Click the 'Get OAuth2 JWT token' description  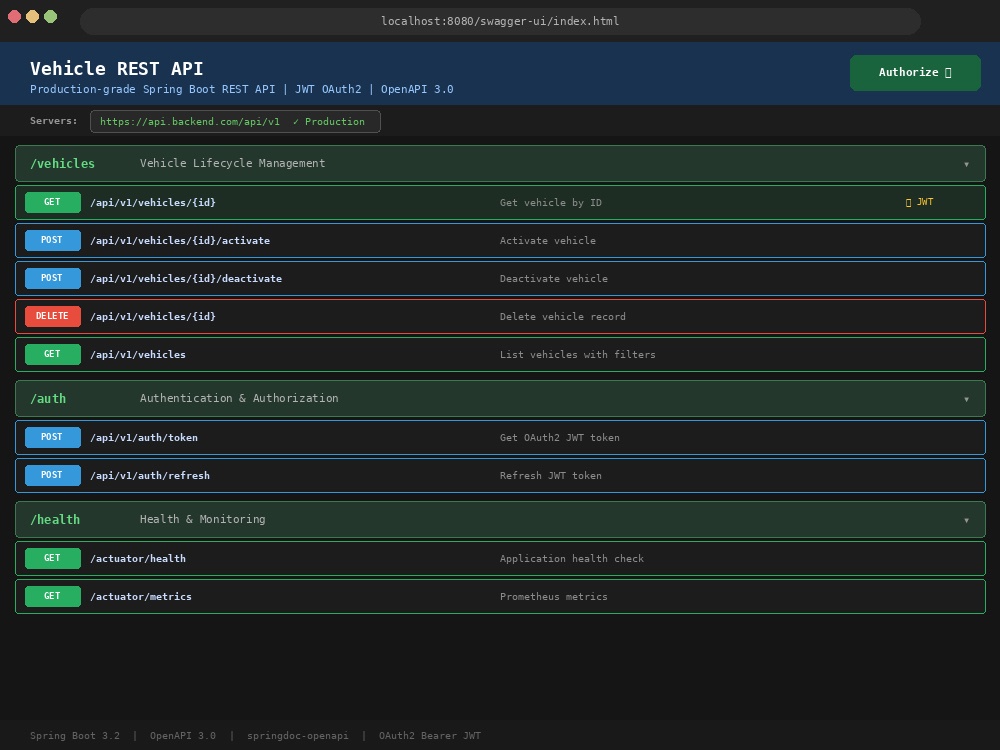[559, 438]
